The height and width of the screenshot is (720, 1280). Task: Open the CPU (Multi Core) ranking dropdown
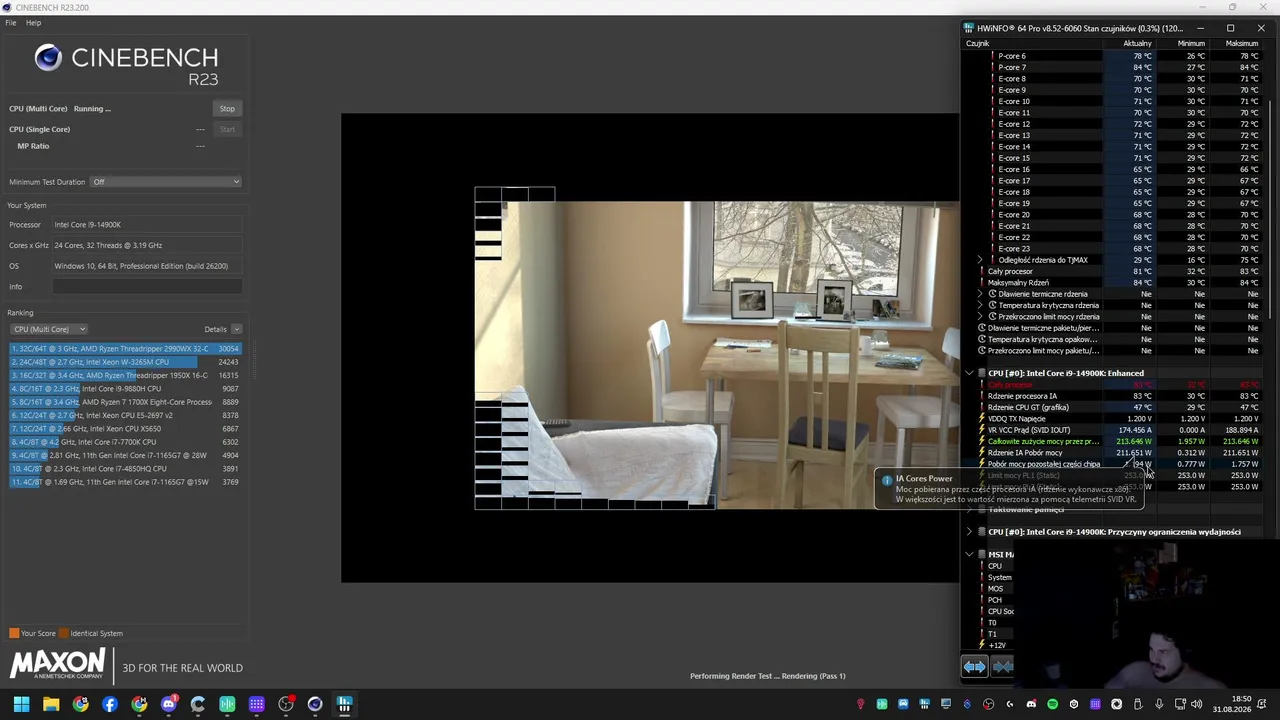click(x=49, y=329)
